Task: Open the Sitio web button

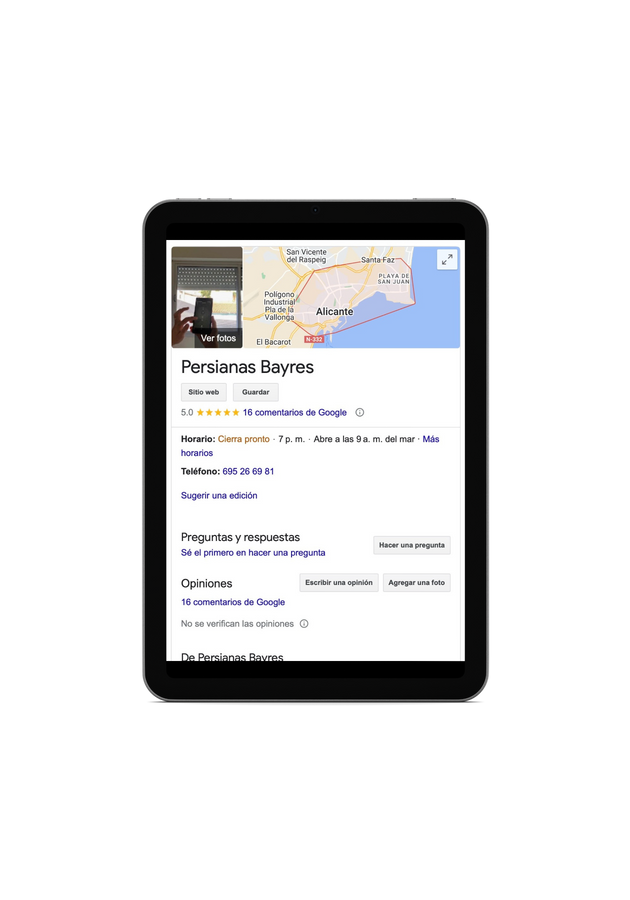Action: (204, 392)
